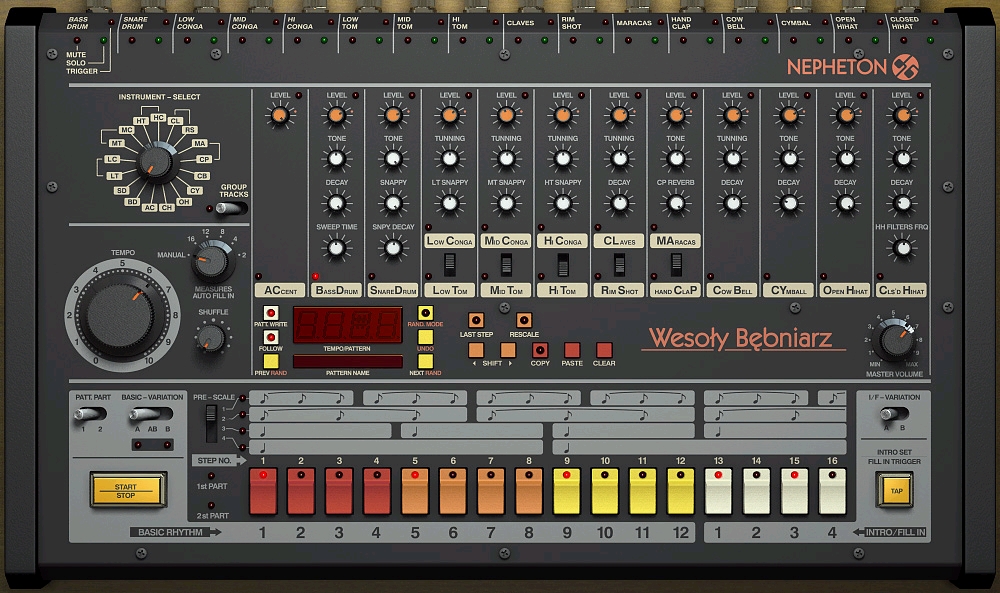Flip the Hi Conga / Hi Tom switch
This screenshot has height=593, width=1000.
click(563, 263)
